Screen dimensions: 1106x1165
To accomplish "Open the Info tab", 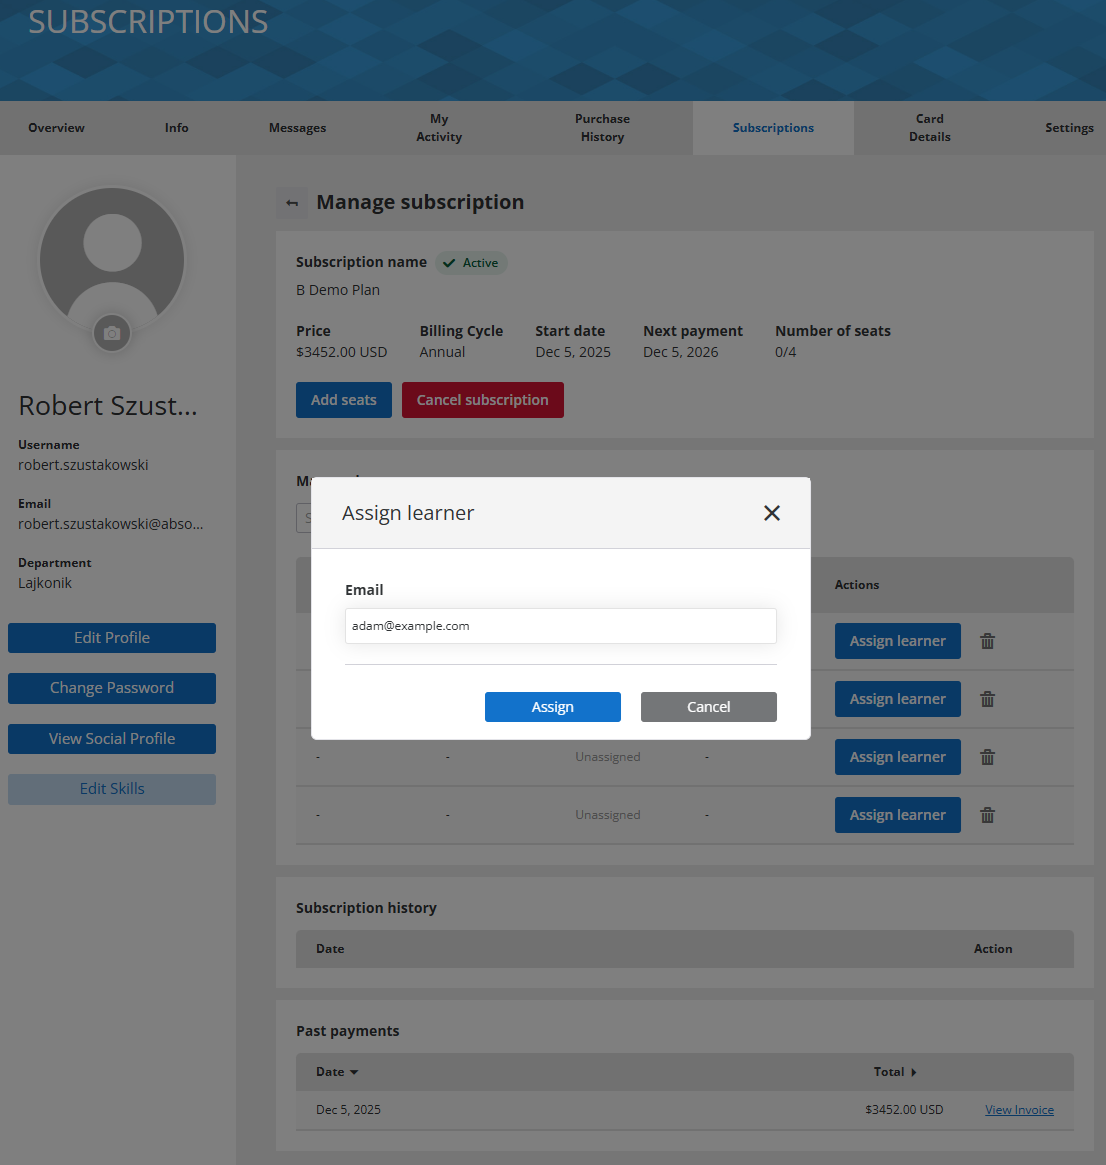I will [177, 128].
